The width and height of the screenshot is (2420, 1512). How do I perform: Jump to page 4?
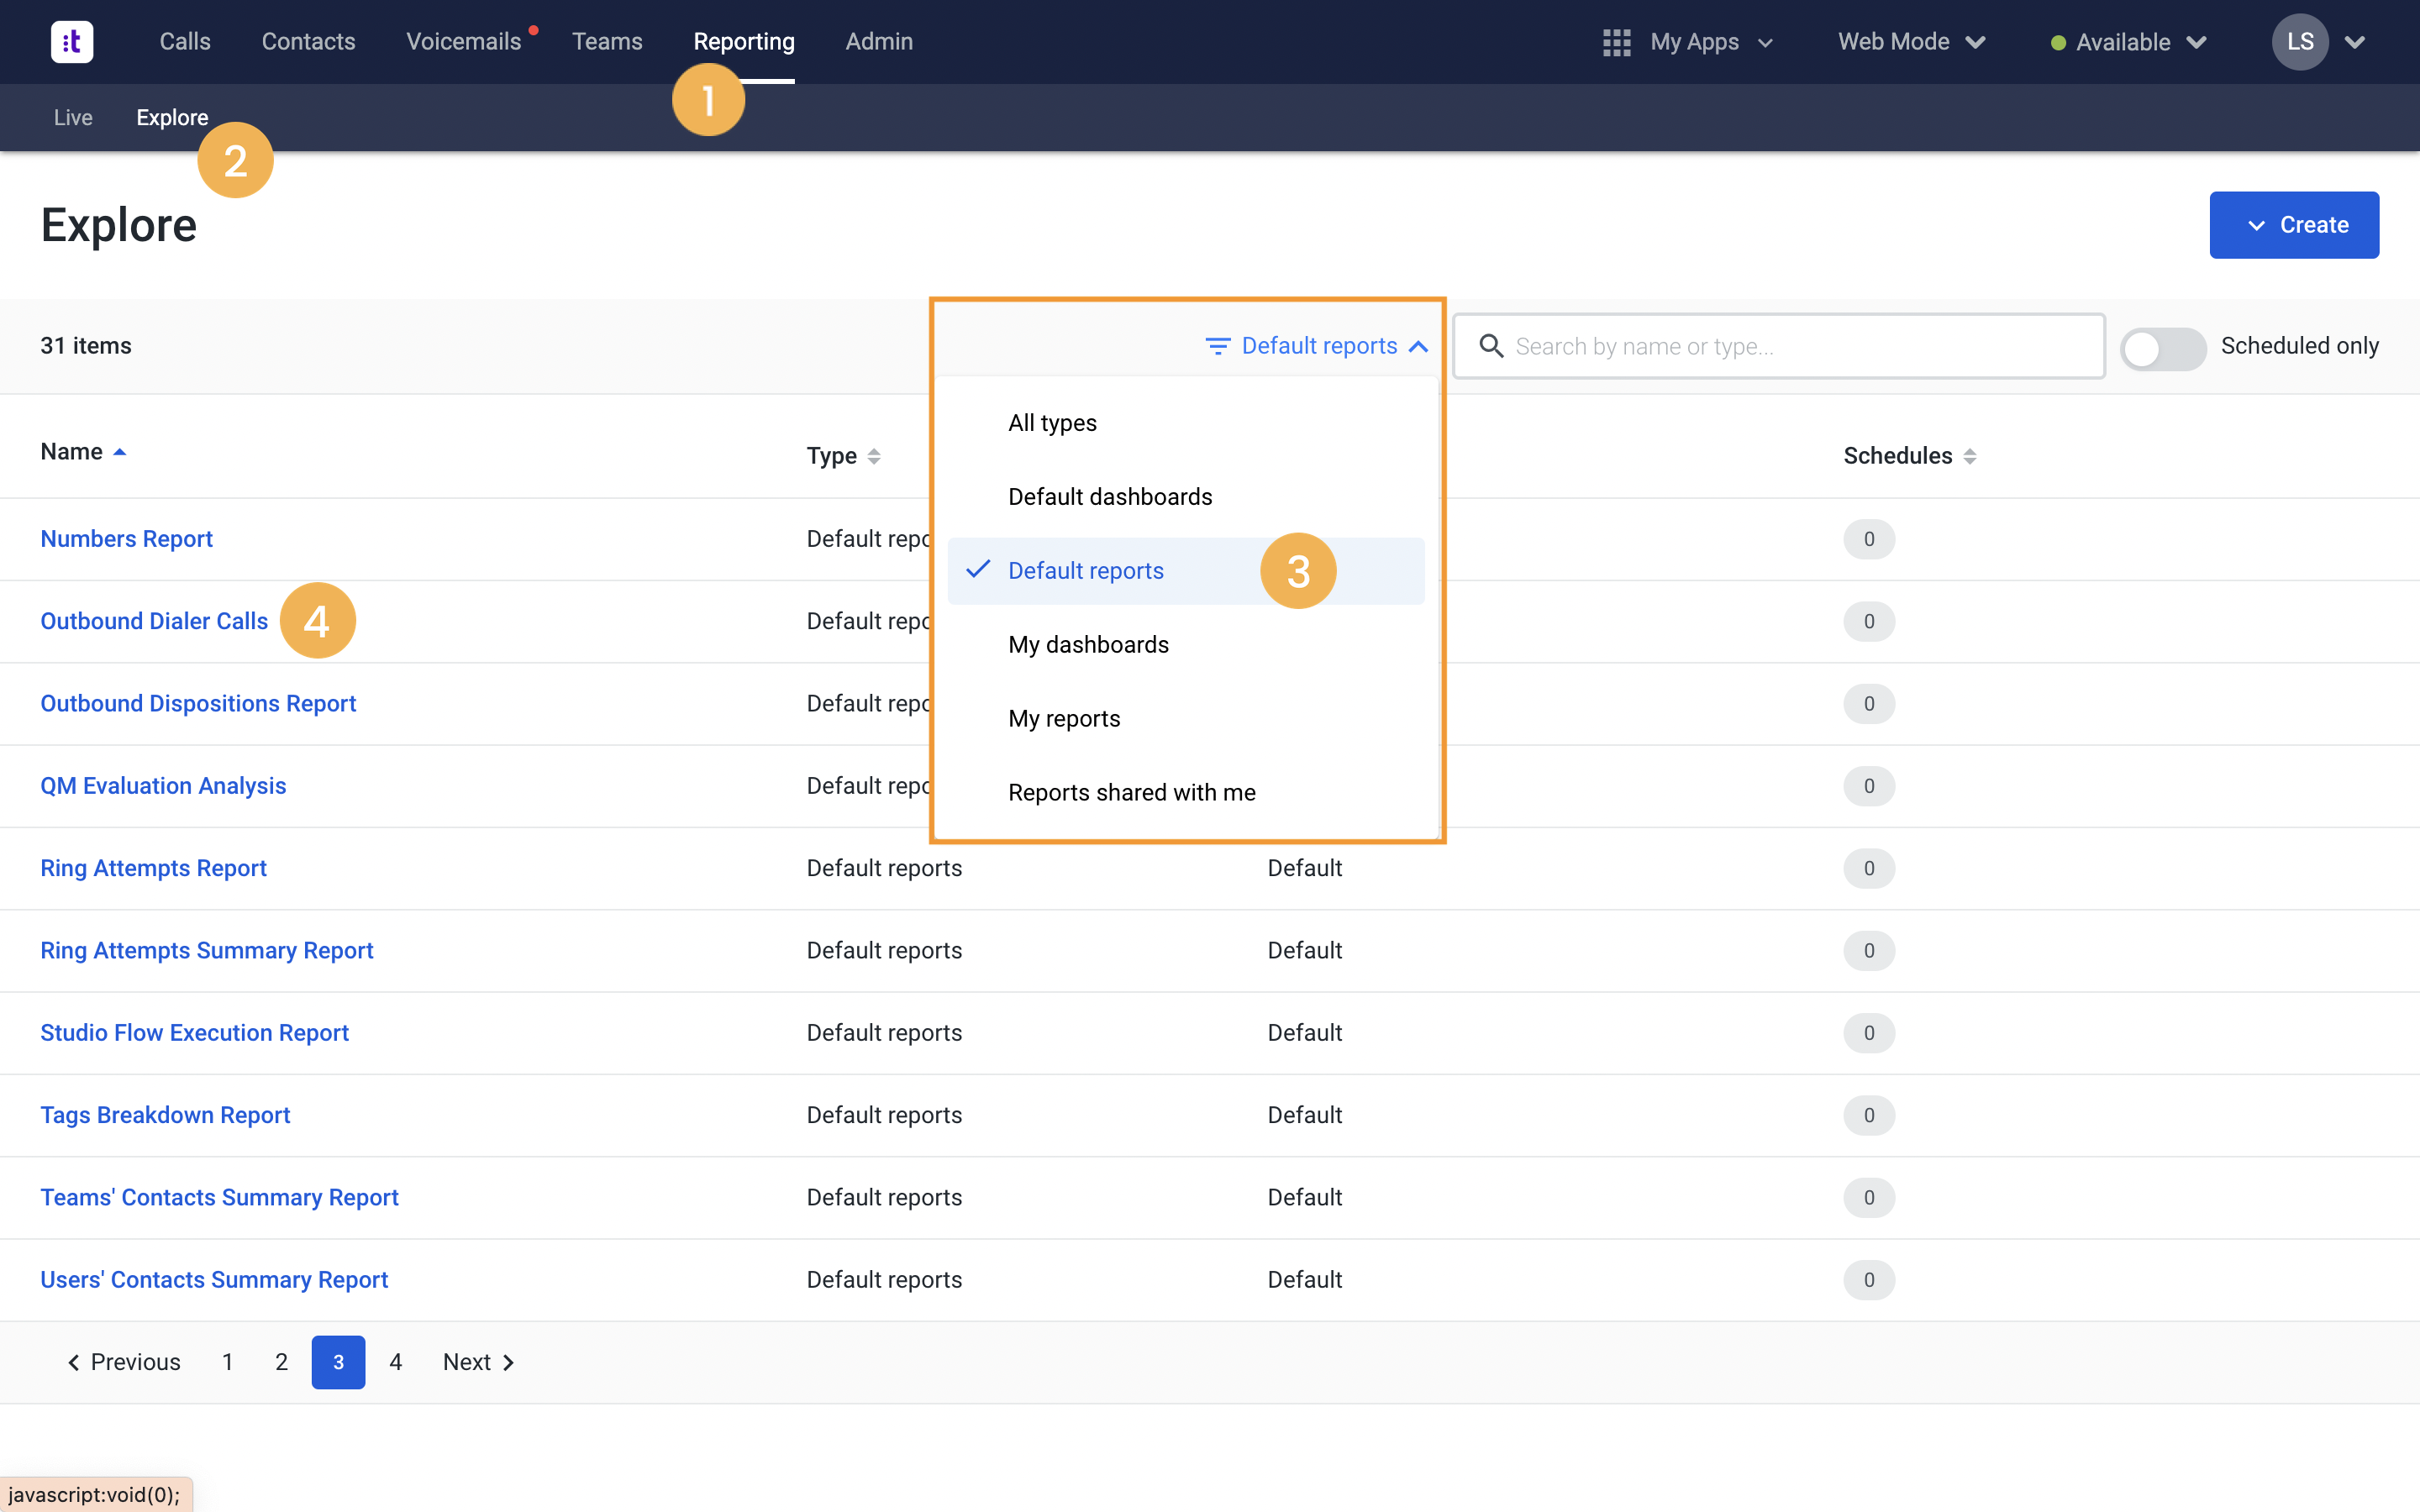396,1362
